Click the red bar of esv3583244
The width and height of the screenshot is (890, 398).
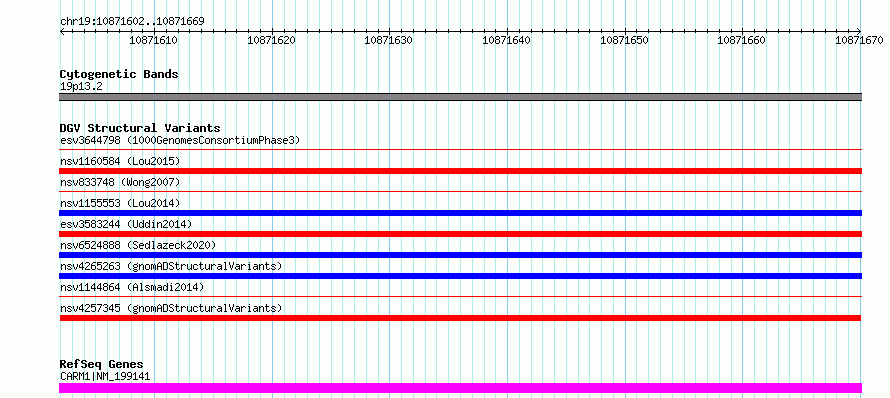460,234
